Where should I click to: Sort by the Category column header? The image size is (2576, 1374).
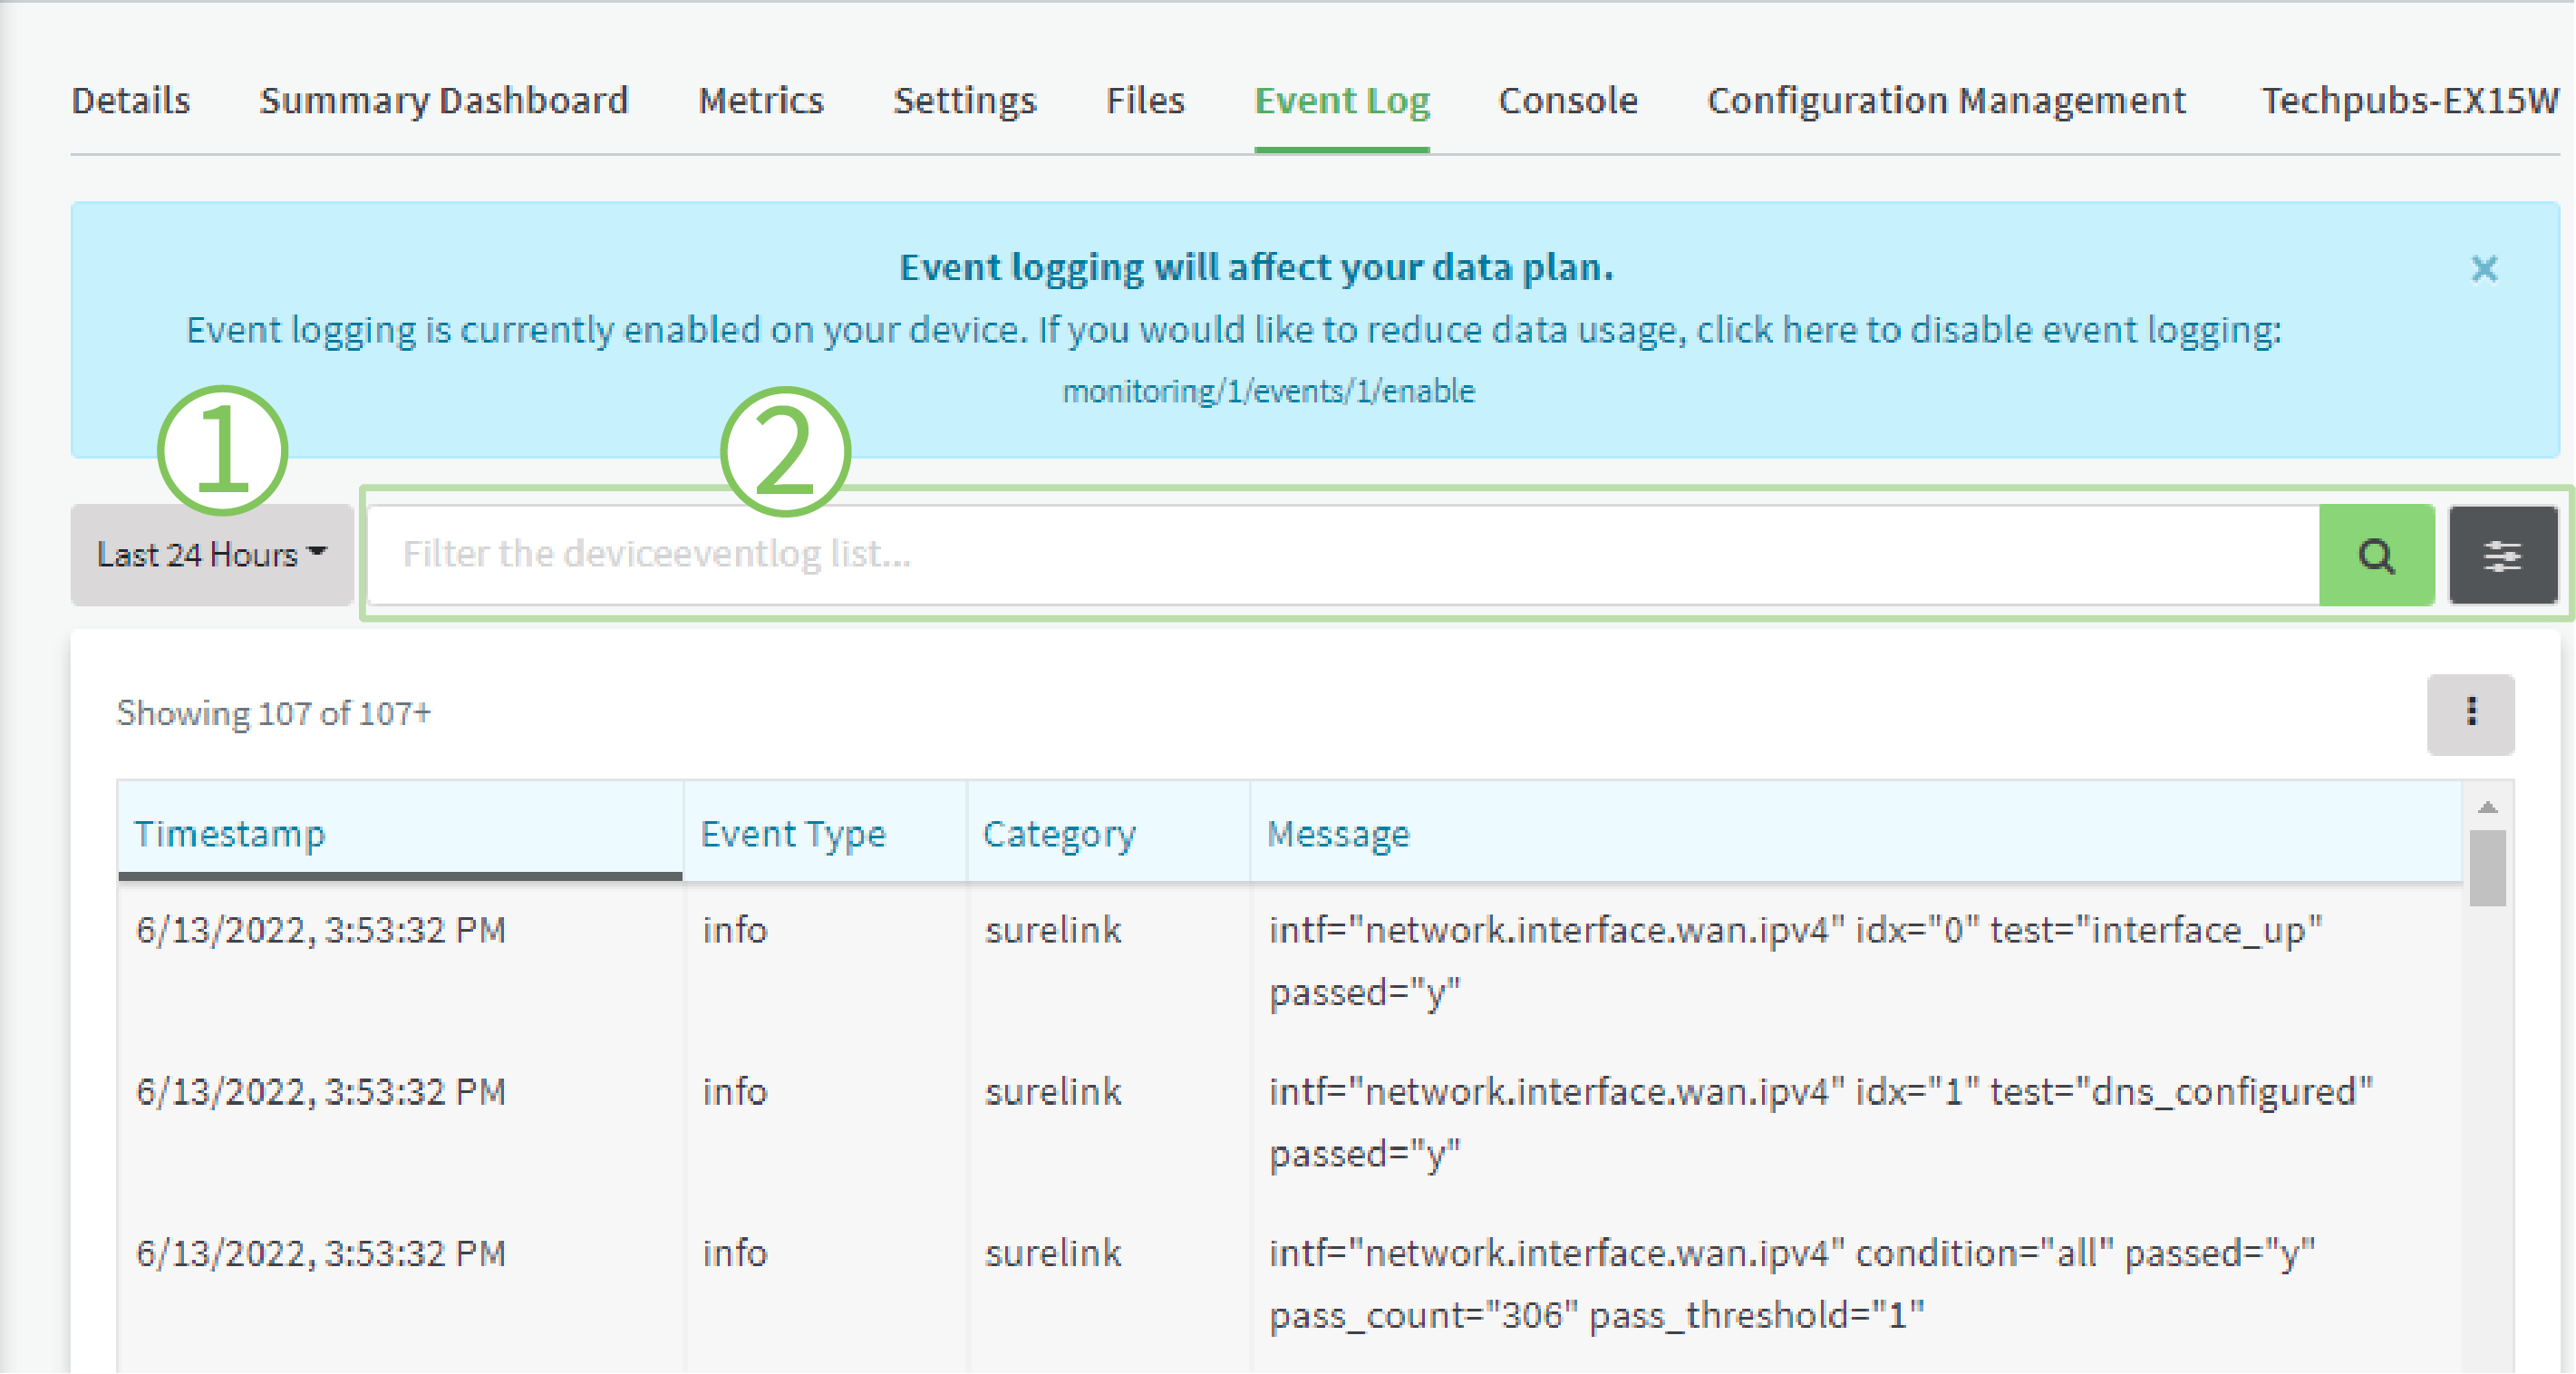pos(1059,834)
